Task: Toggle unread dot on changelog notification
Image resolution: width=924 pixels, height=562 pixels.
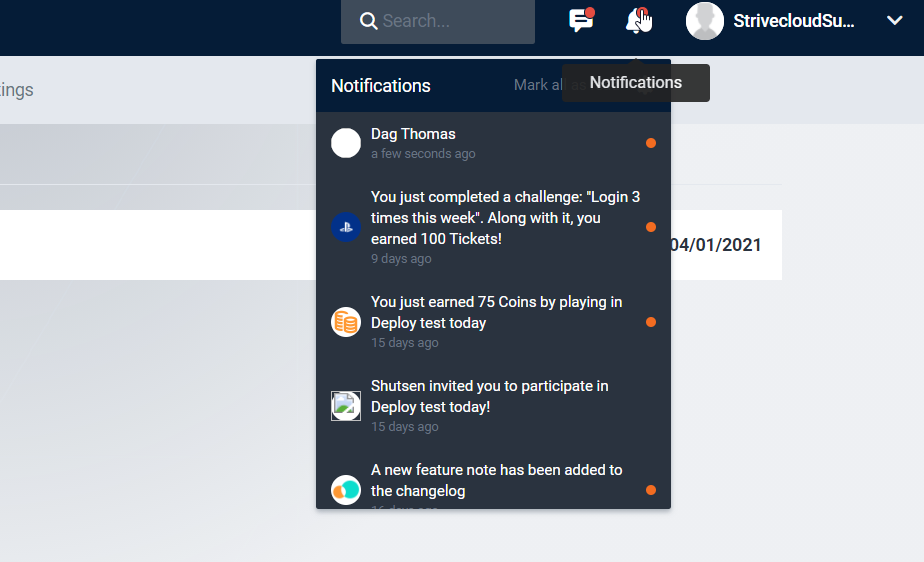Action: click(x=651, y=490)
